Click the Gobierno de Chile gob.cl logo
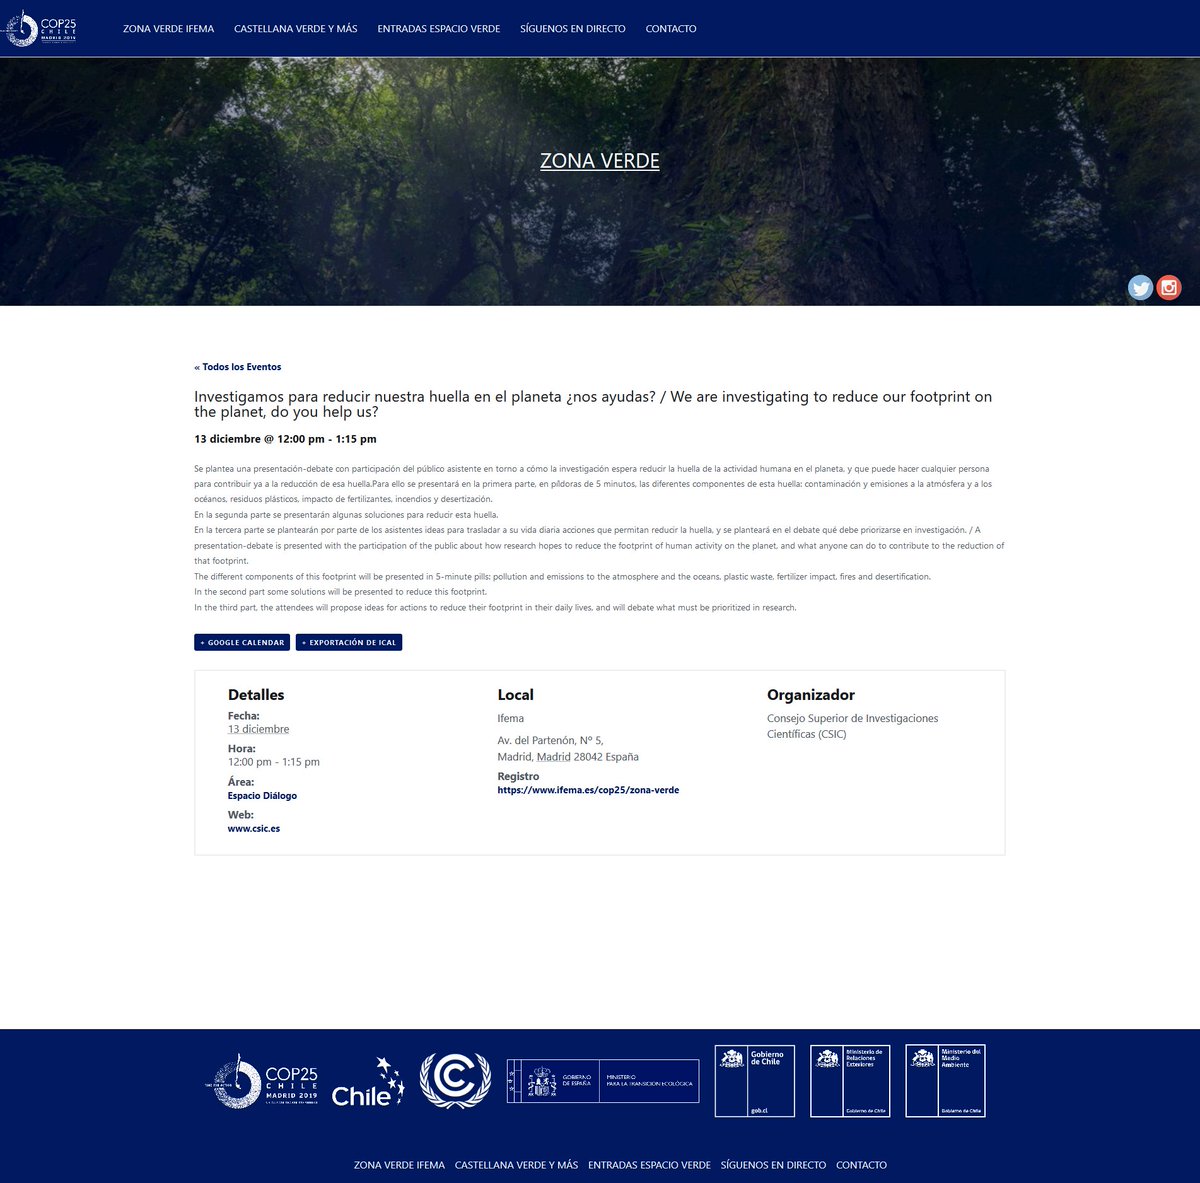Screen dimensions: 1200x1183 click(x=755, y=1081)
